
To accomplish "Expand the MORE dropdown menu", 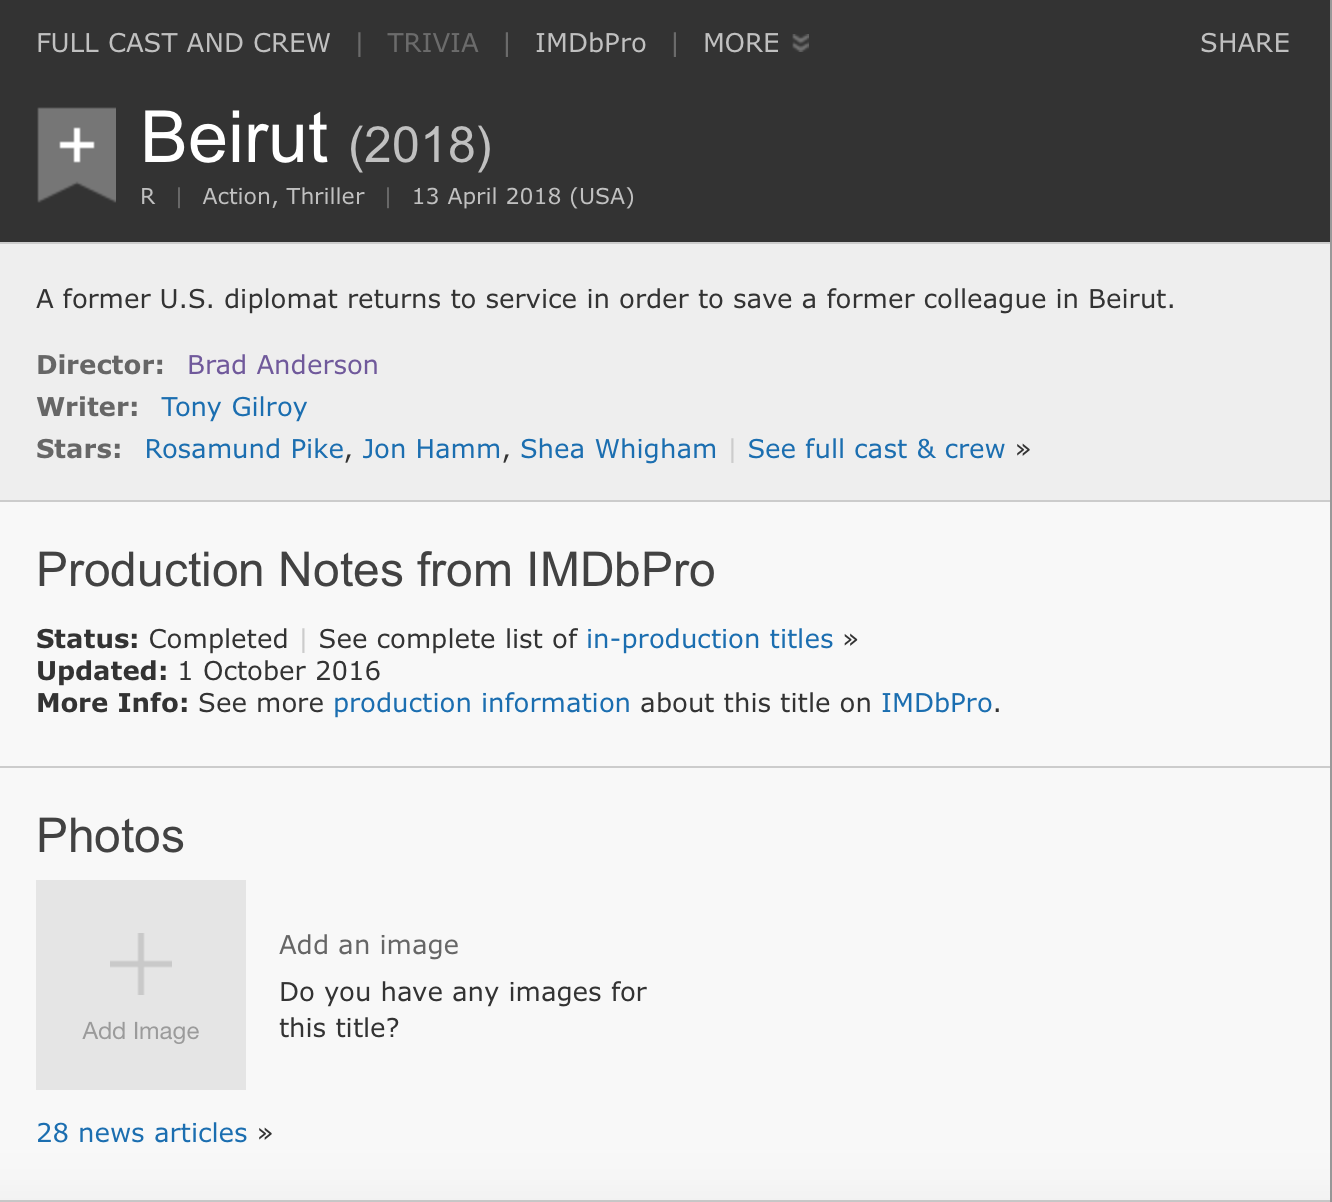I will tap(755, 43).
